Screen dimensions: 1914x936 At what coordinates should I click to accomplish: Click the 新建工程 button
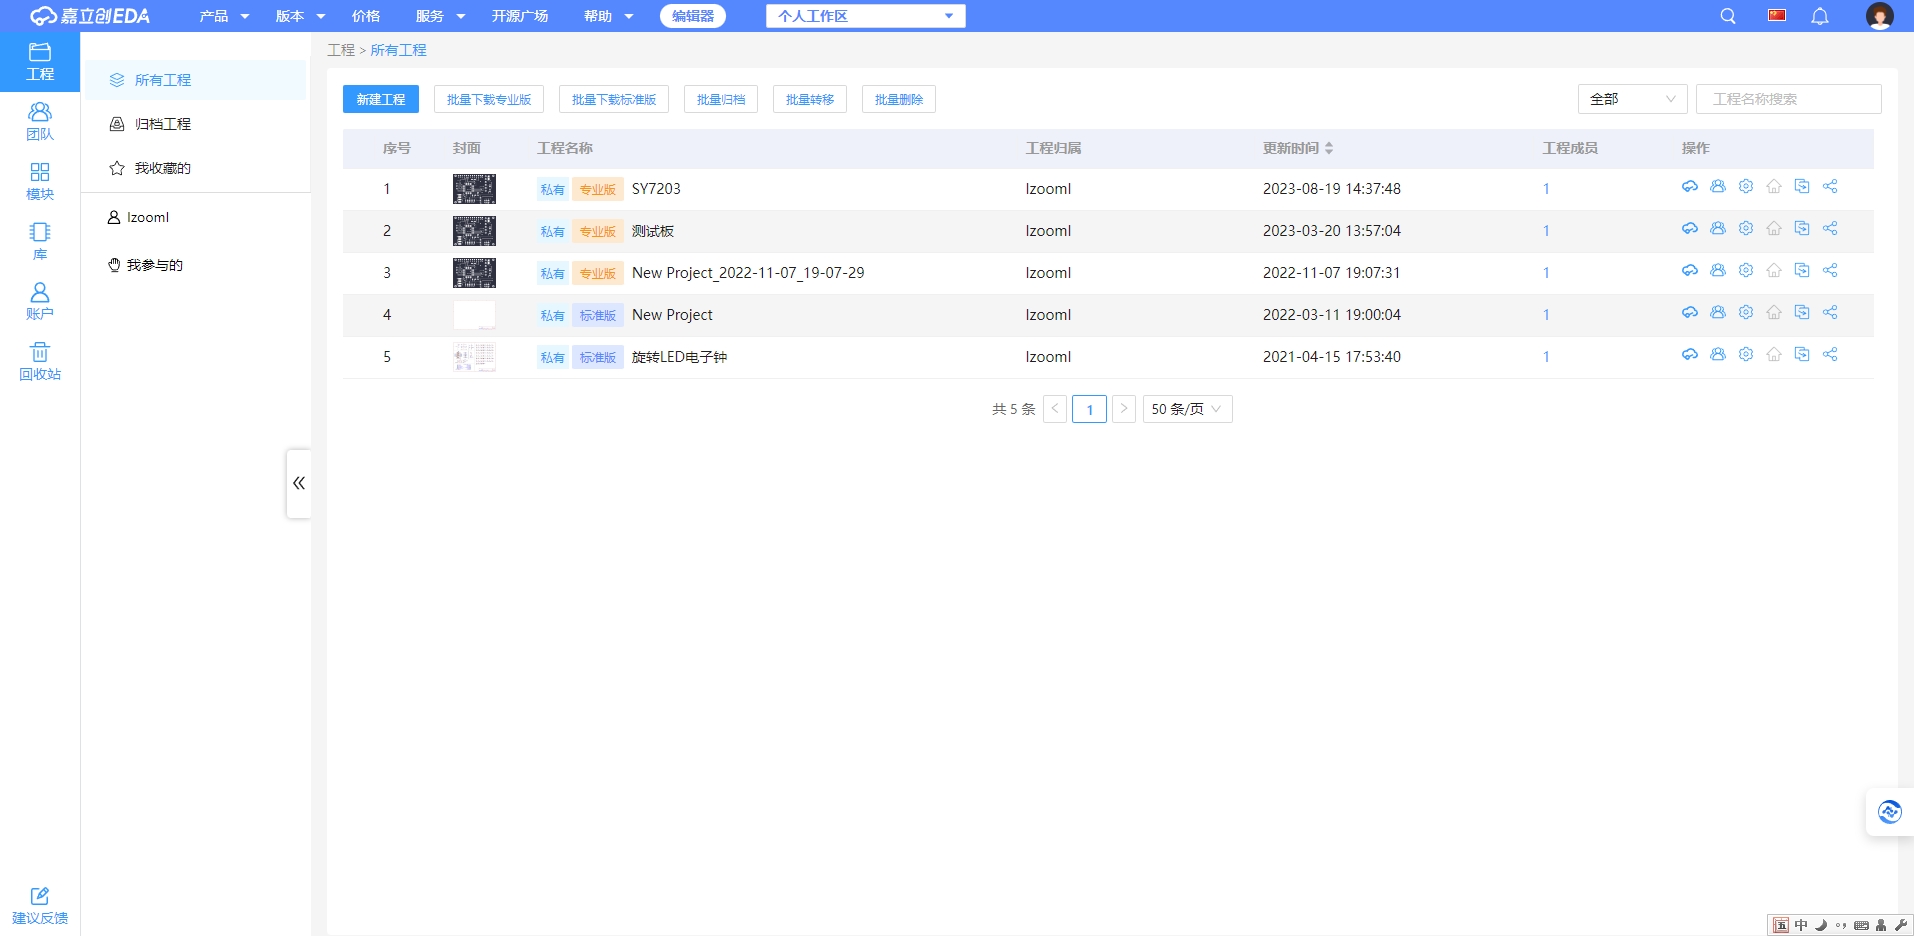point(381,99)
